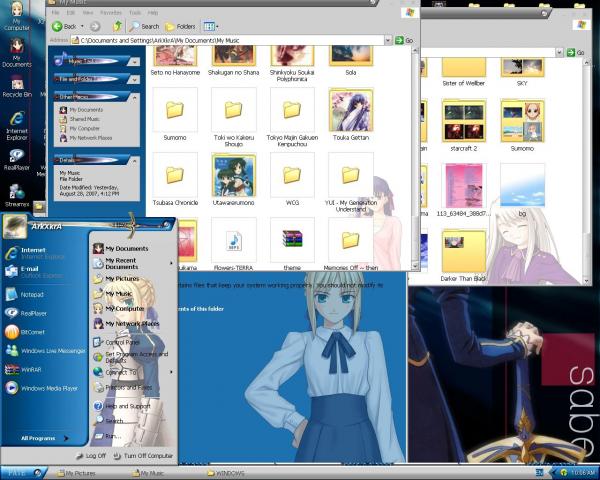Click Shared Music link in Other Places

pos(80,119)
